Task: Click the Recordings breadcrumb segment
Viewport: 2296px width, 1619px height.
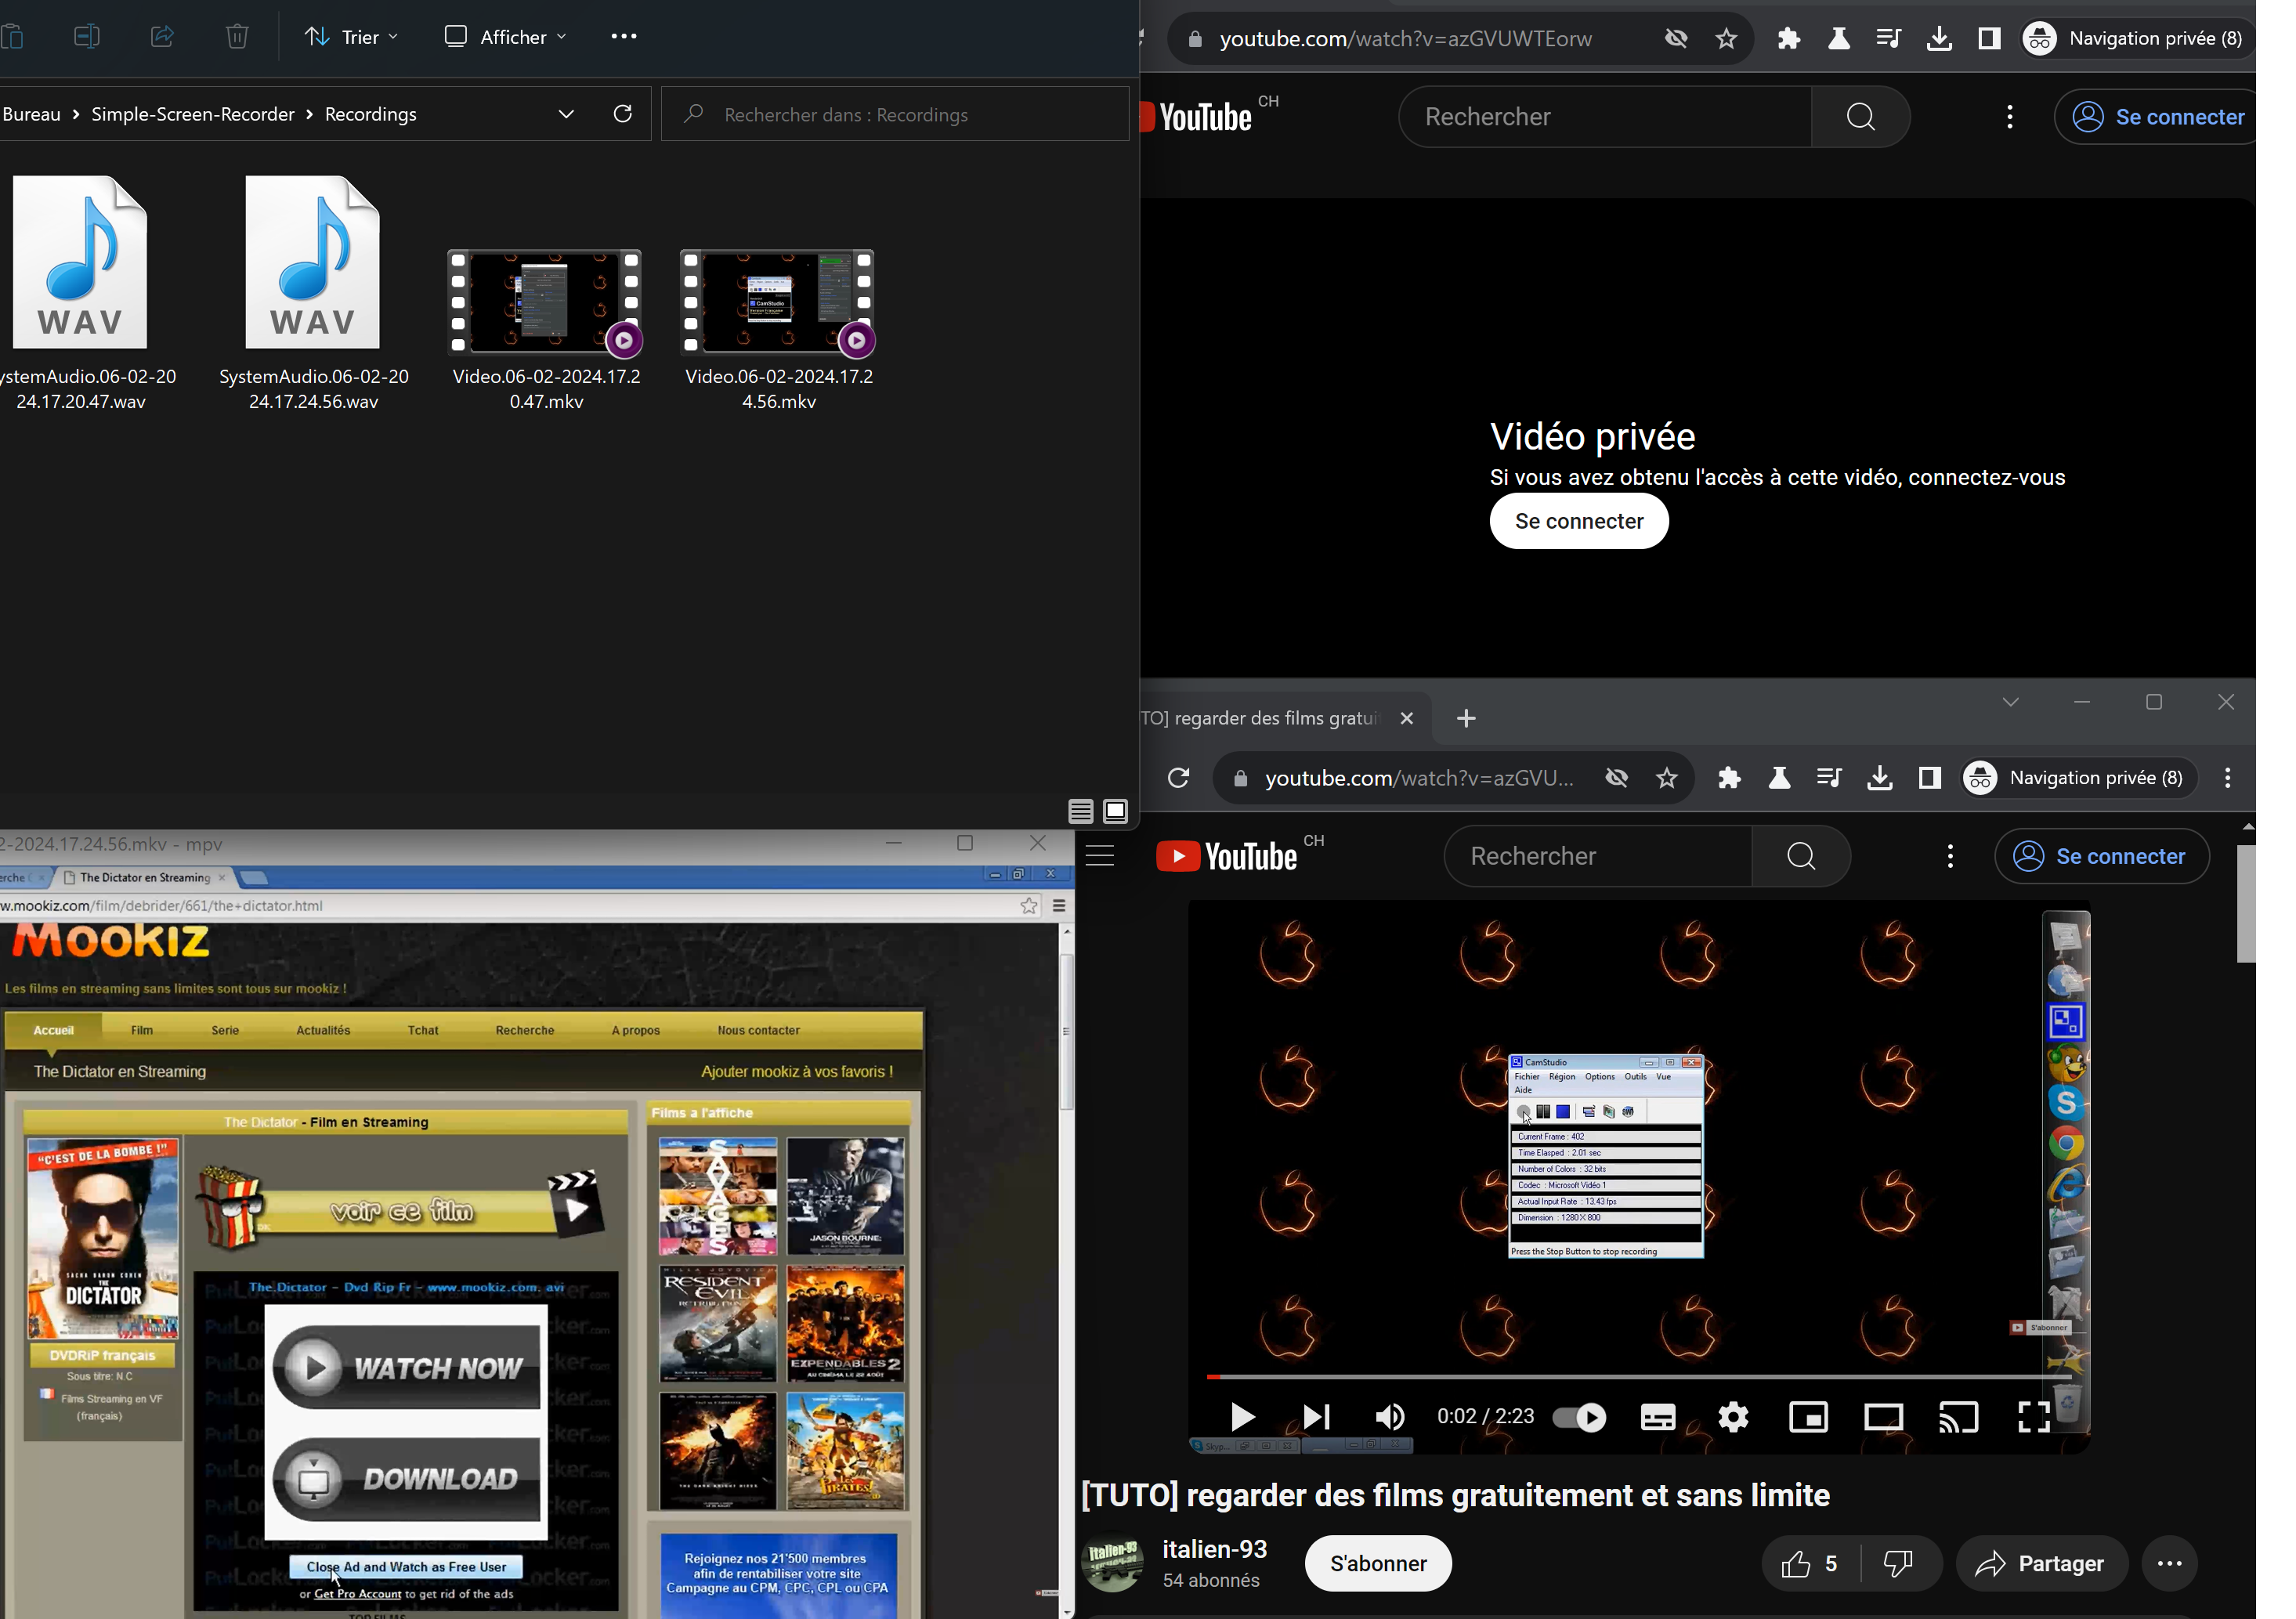Action: (370, 115)
